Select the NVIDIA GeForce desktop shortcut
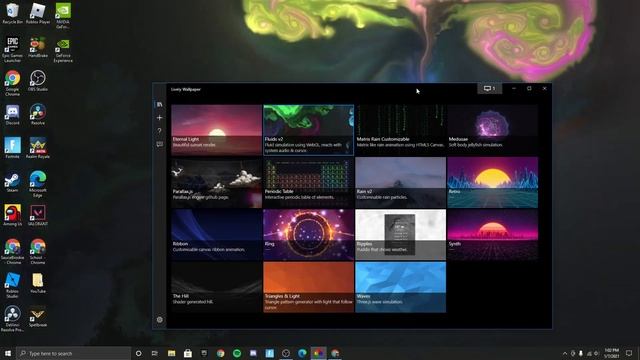 click(63, 16)
